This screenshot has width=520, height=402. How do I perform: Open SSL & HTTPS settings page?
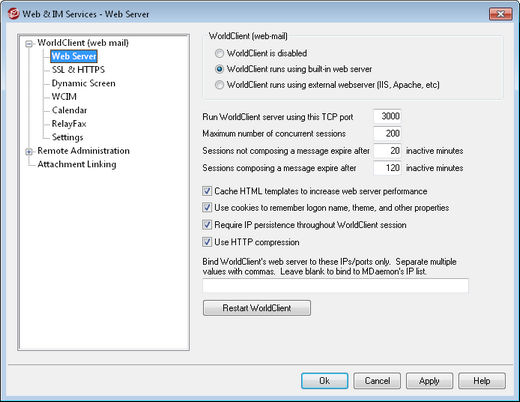(x=78, y=70)
